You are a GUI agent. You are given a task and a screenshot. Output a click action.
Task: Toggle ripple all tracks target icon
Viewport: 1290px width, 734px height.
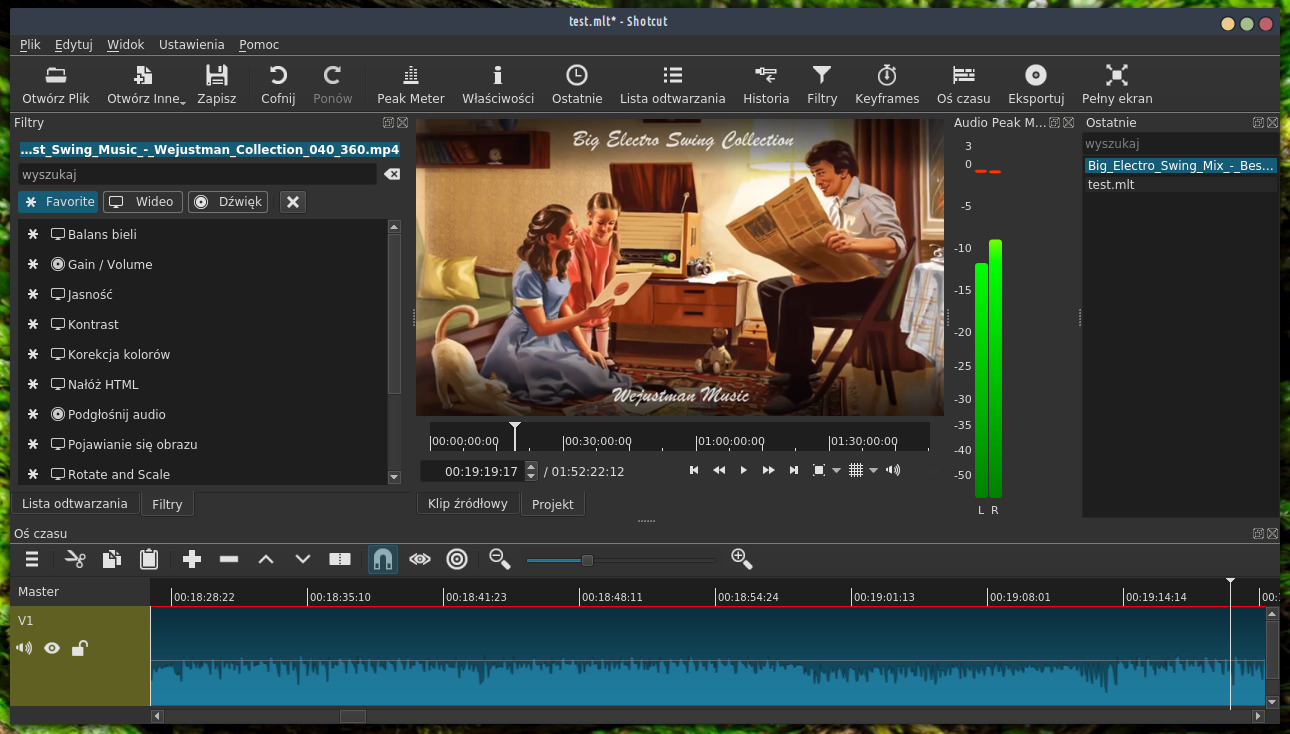click(x=457, y=560)
